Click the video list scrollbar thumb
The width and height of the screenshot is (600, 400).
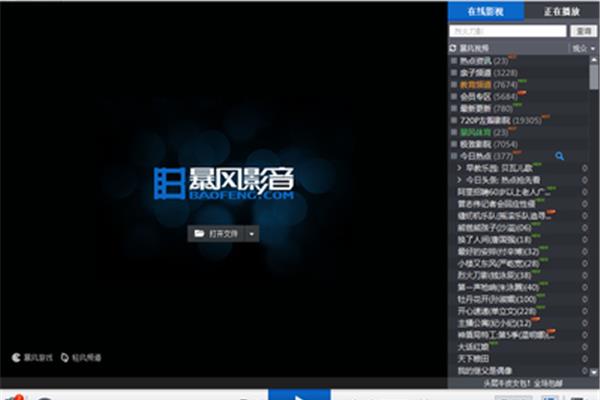[x=594, y=77]
